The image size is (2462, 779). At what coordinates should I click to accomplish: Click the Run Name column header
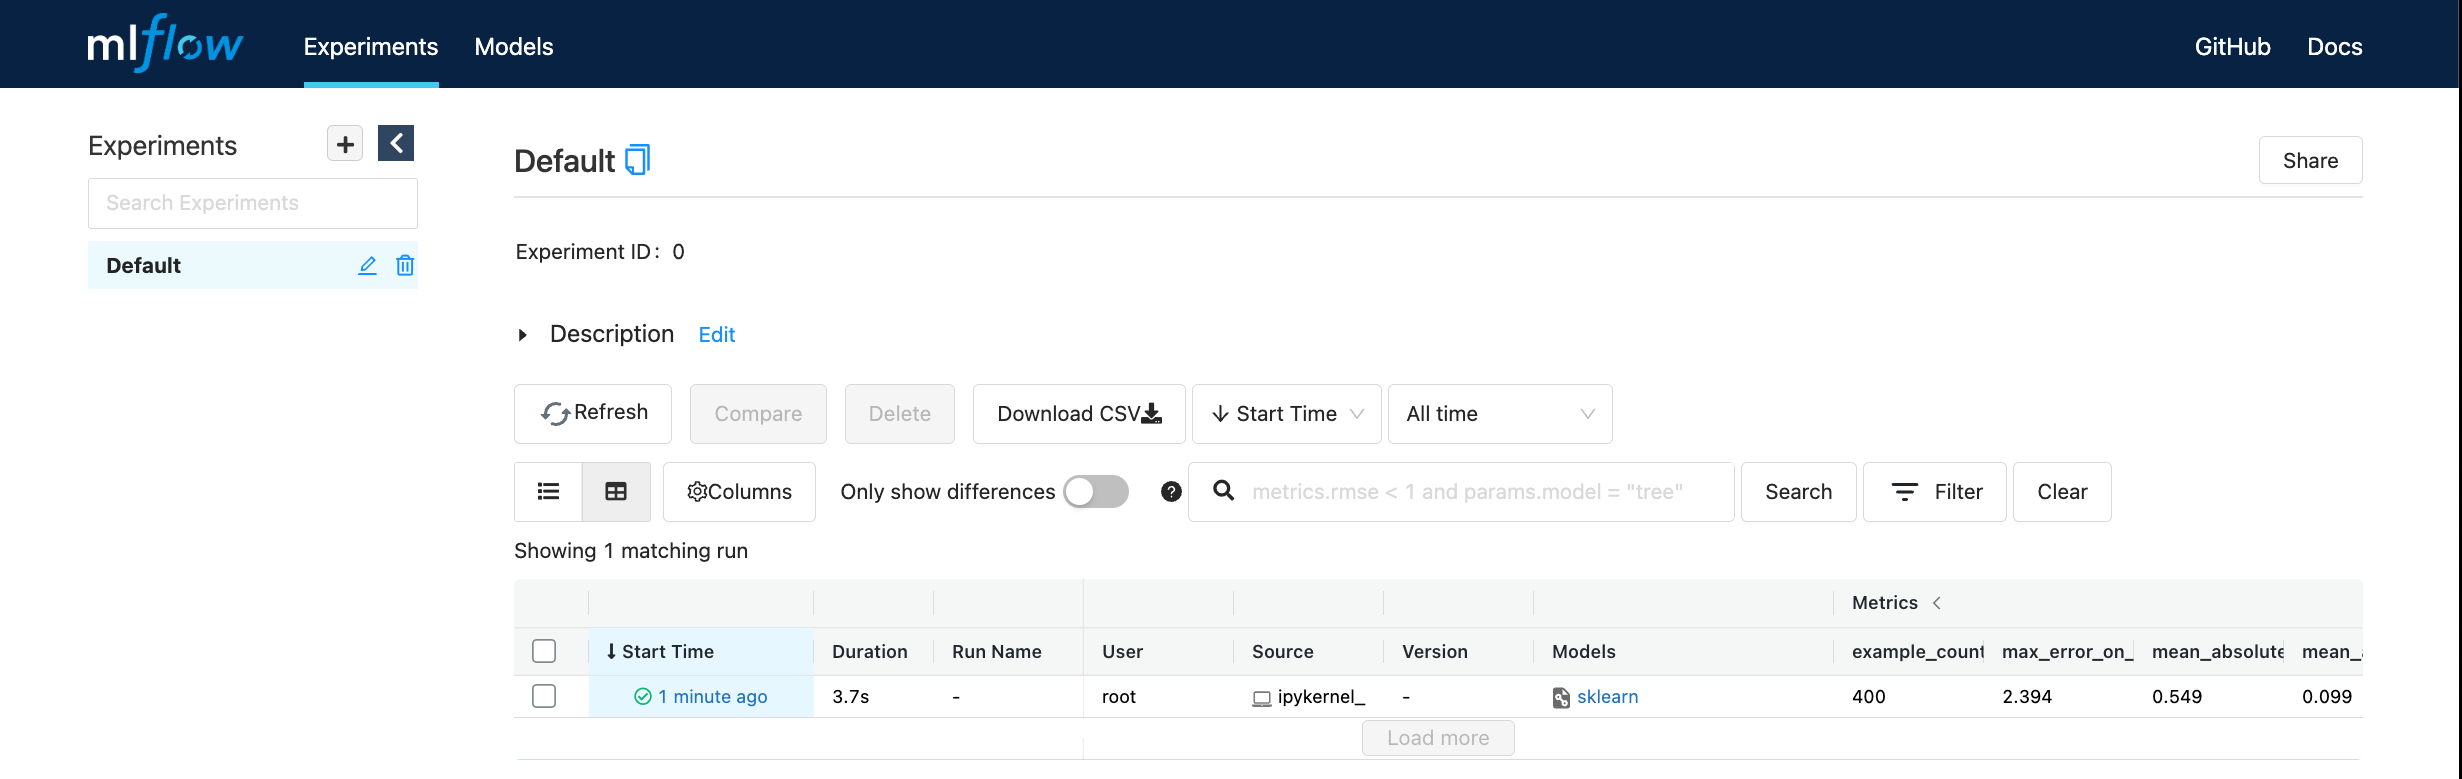pos(997,651)
